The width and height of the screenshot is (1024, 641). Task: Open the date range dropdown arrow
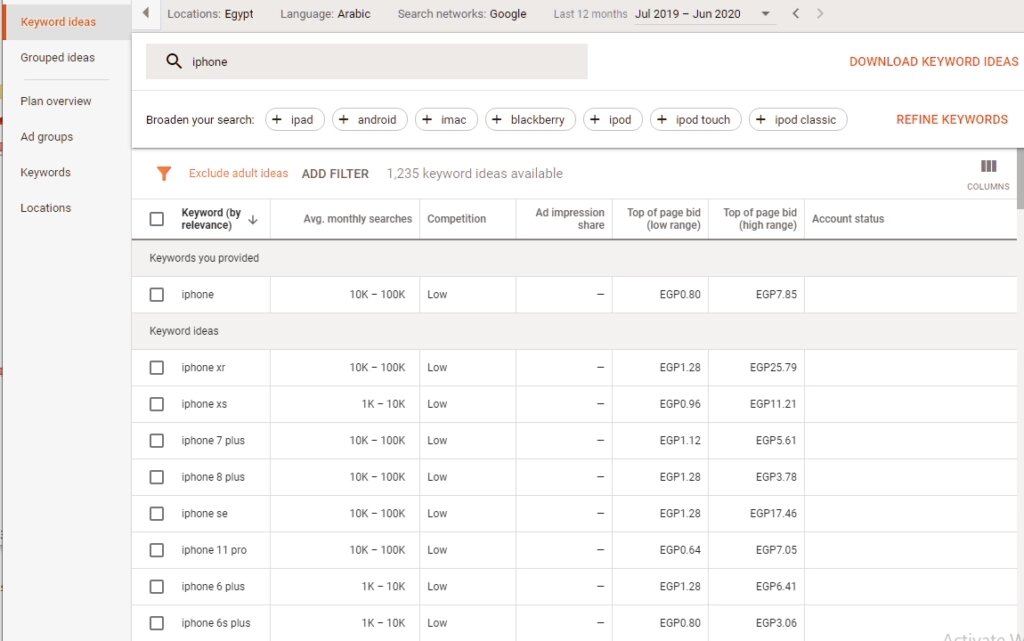[x=765, y=14]
